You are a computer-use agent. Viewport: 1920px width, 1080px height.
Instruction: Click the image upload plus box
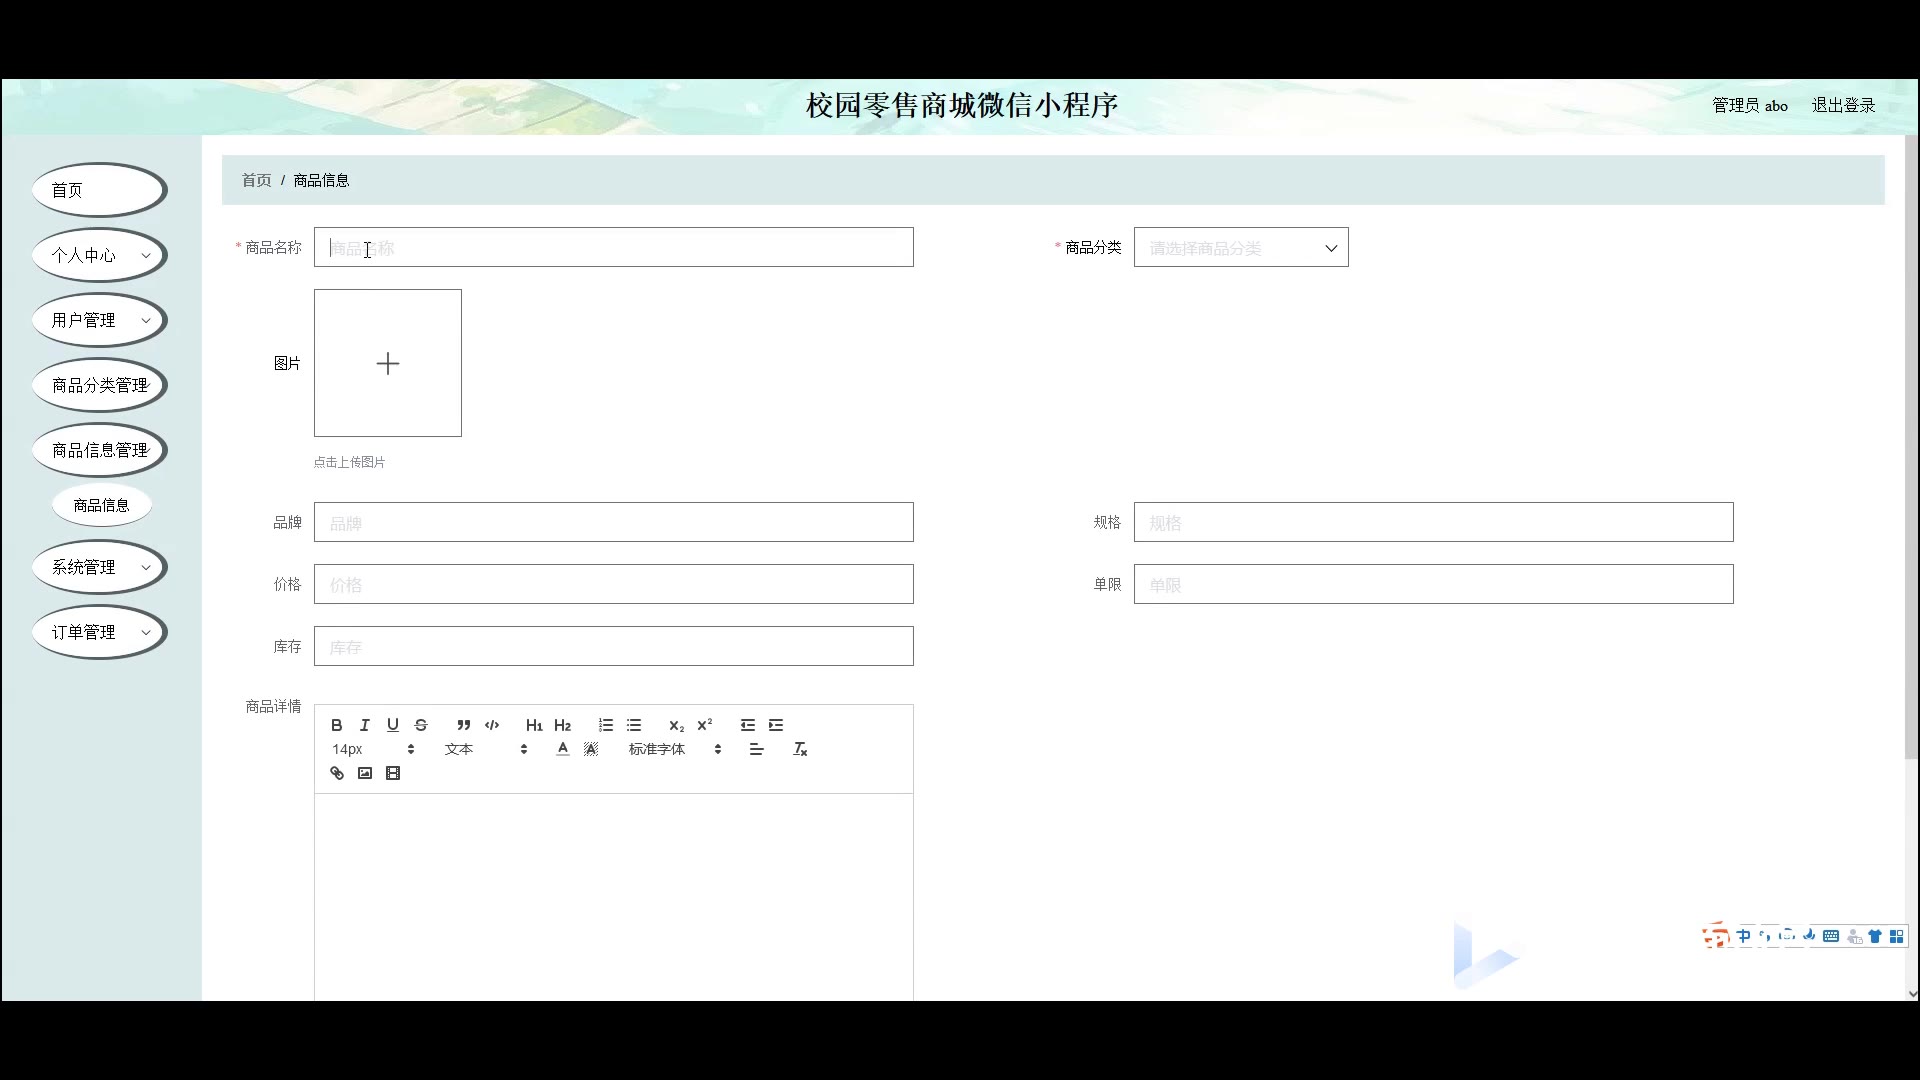pos(388,363)
